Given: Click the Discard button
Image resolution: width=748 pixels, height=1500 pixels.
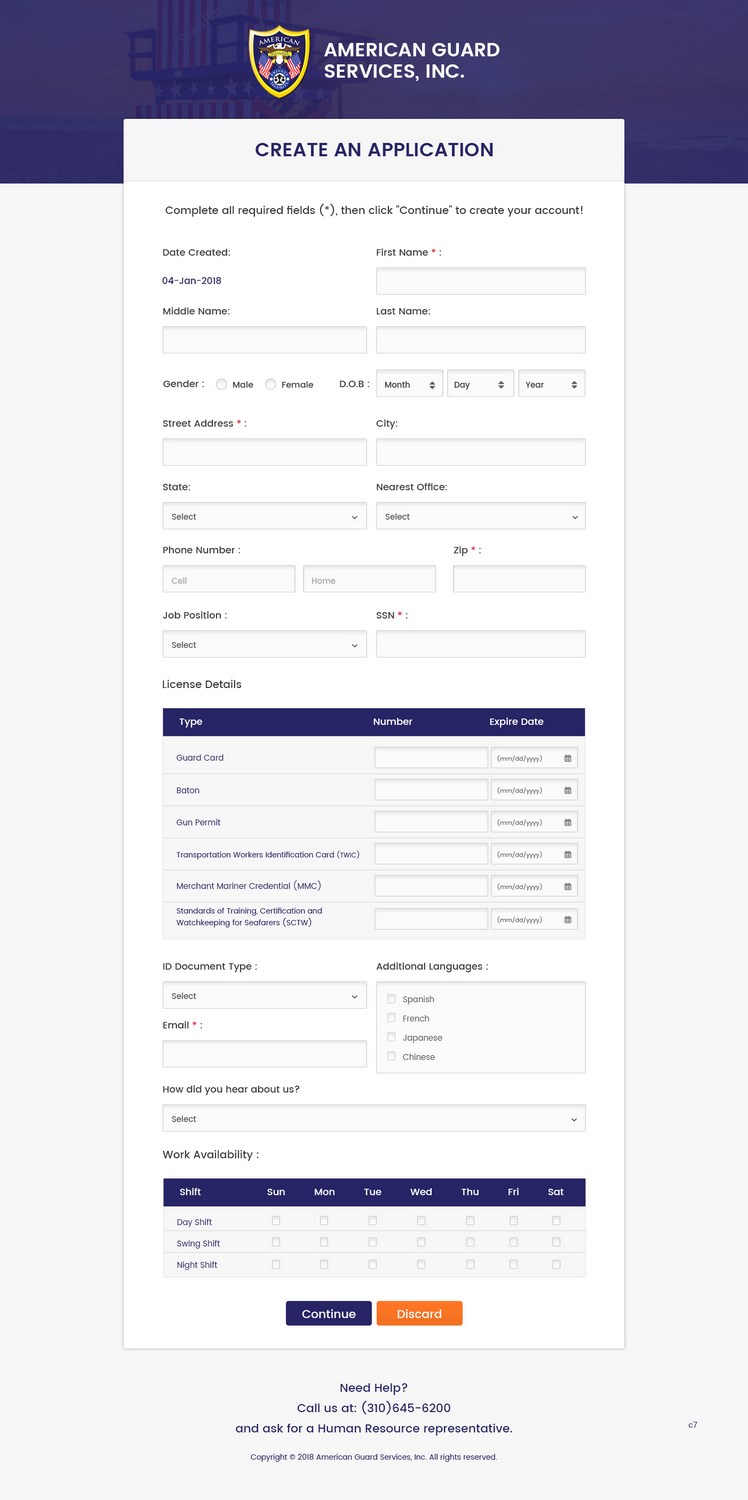Looking at the screenshot, I should click(x=419, y=1313).
